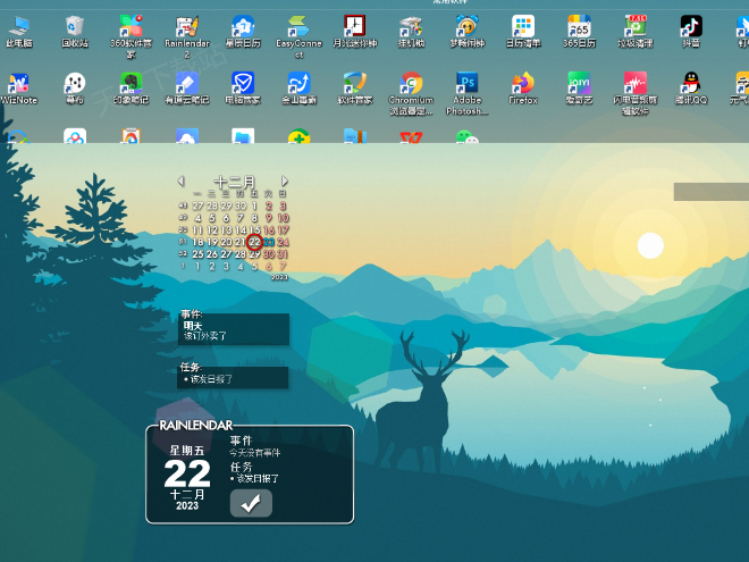
Task: Go to next month in the calendar
Action: (284, 181)
